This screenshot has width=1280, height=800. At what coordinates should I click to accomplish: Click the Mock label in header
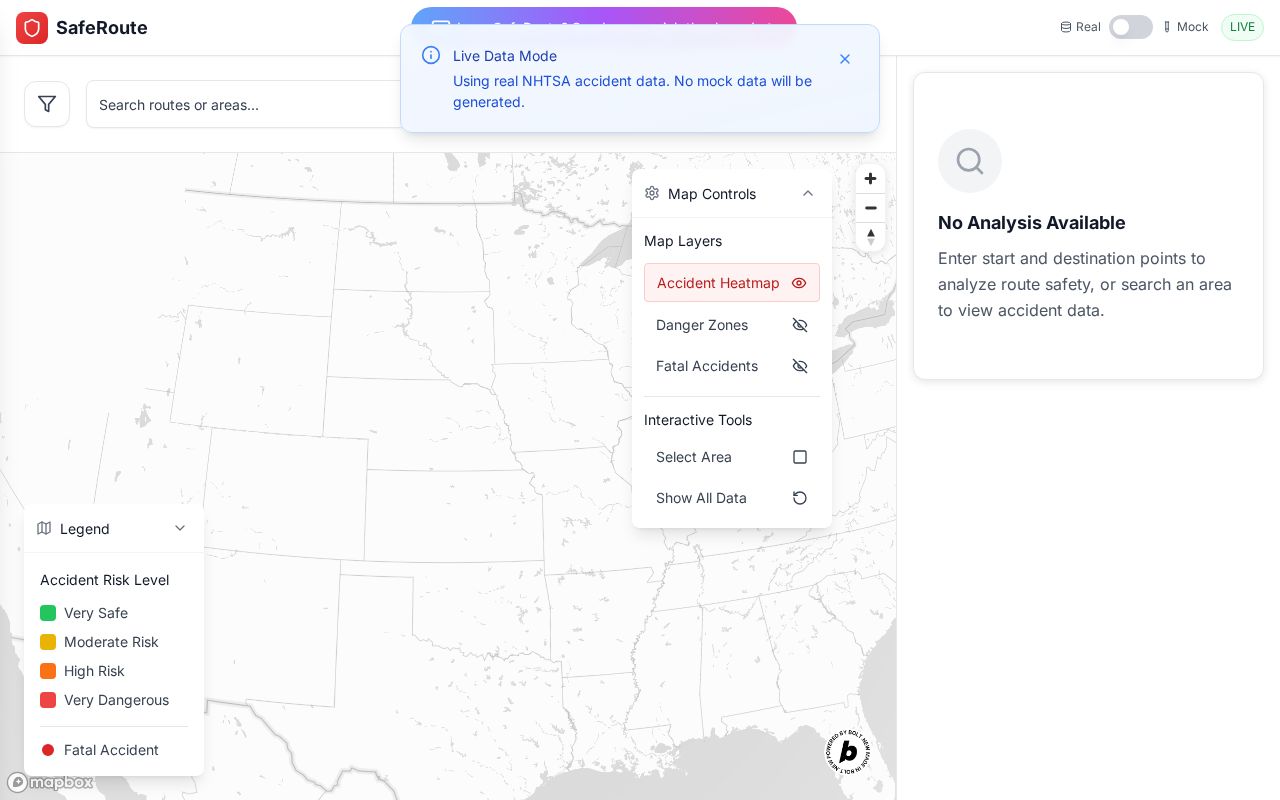(x=1193, y=27)
